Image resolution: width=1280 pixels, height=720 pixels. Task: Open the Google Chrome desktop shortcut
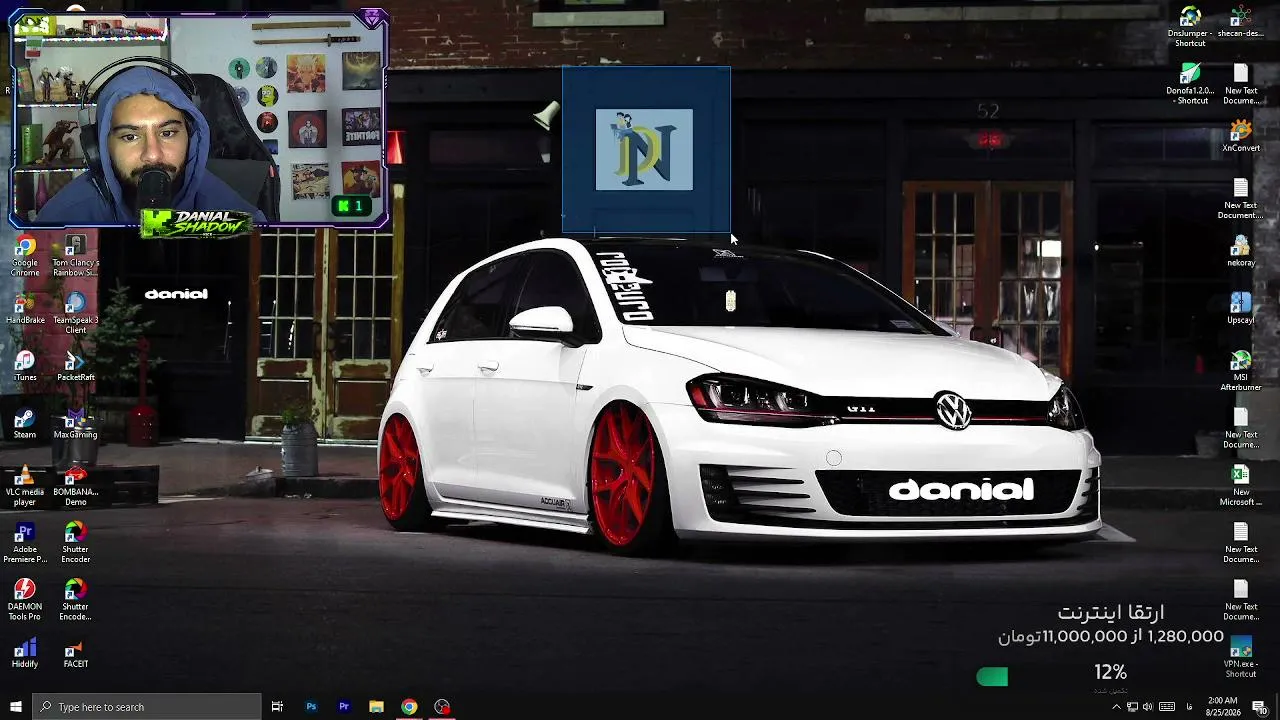click(x=25, y=256)
